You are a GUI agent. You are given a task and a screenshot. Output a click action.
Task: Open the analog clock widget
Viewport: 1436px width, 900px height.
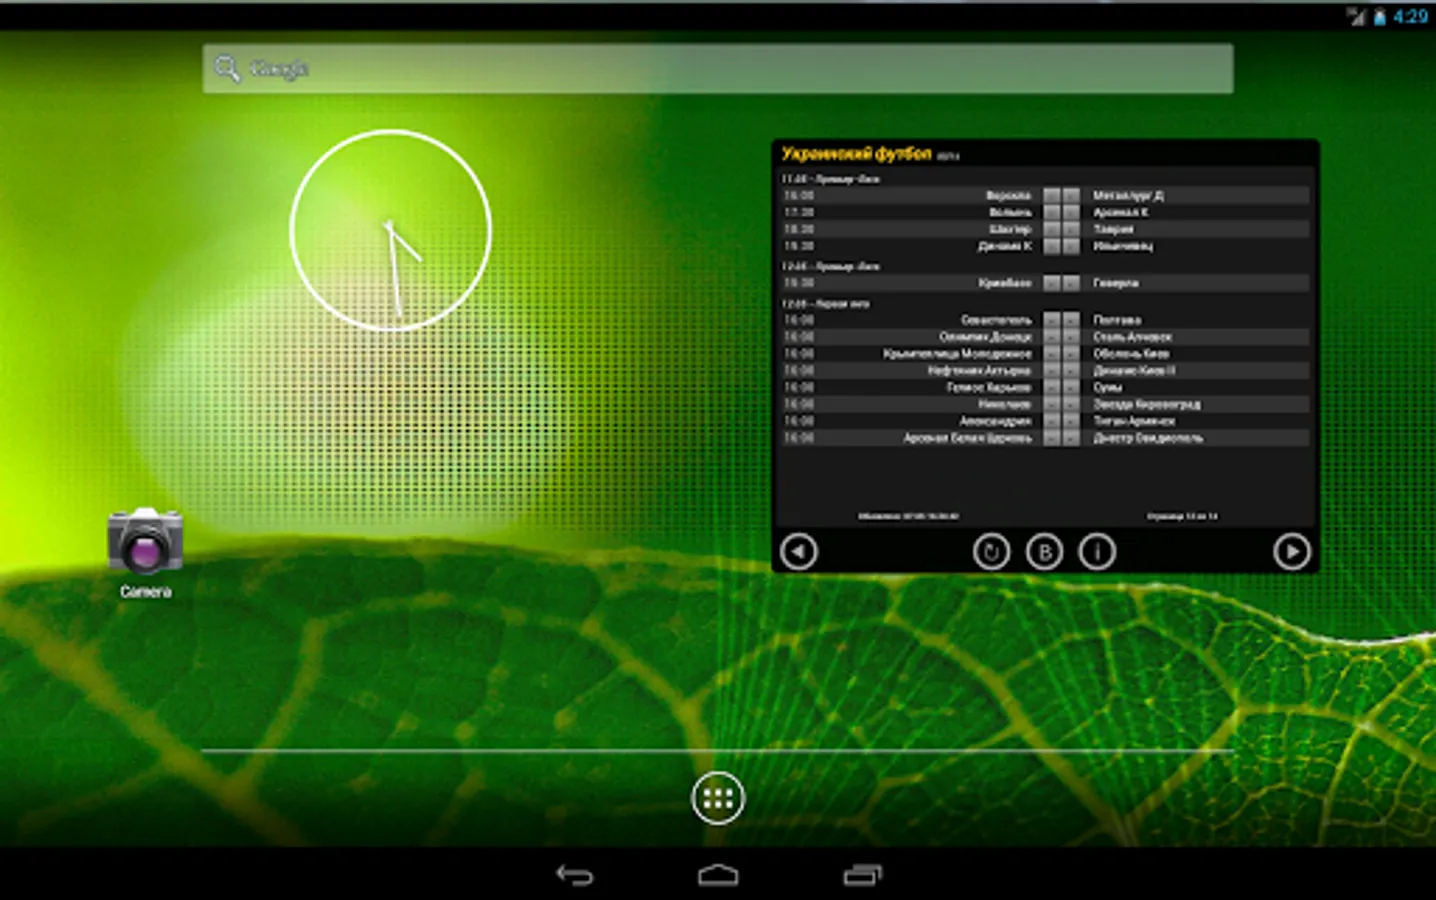point(390,230)
